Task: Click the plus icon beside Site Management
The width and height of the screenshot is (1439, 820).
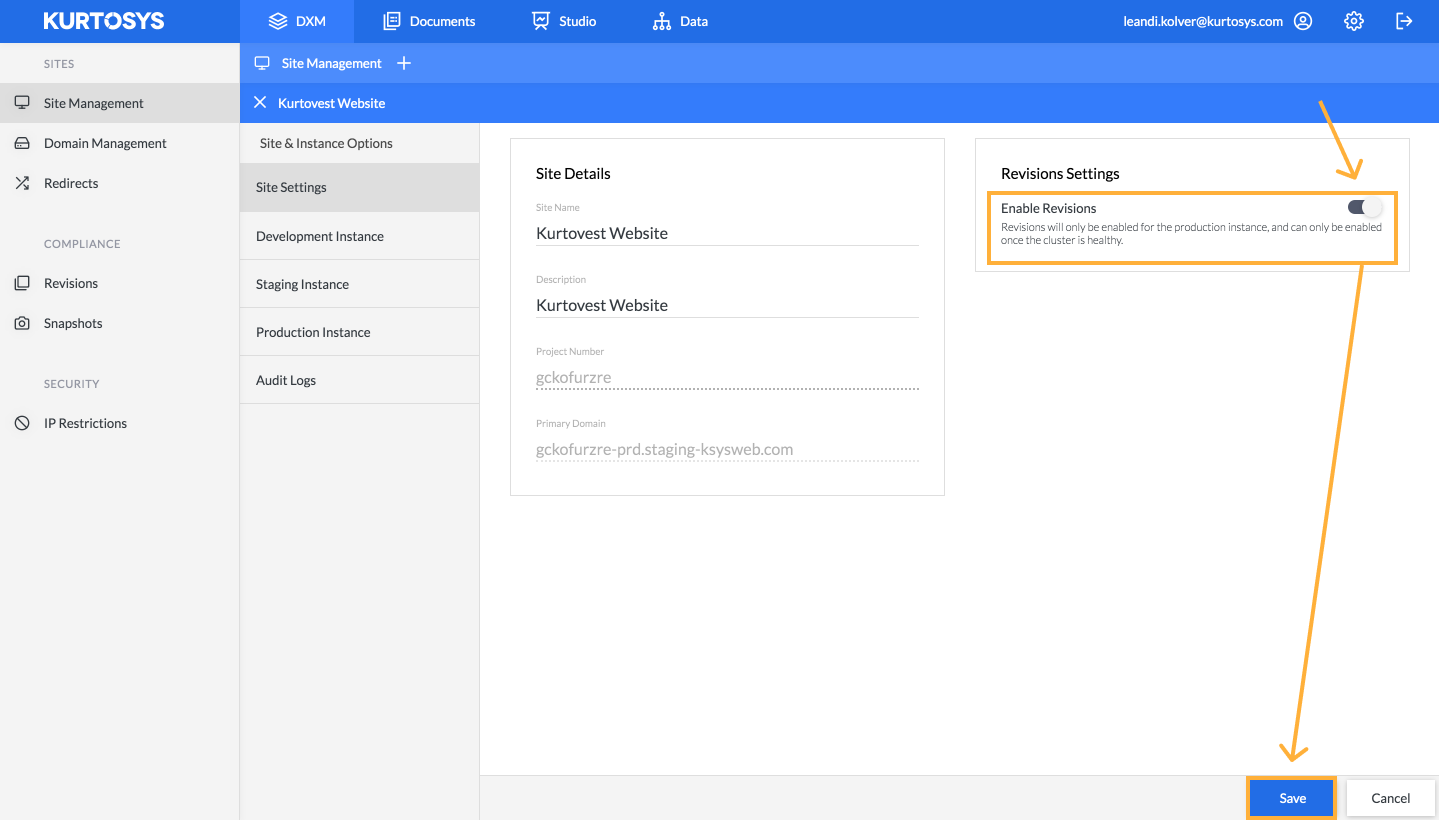Action: [x=404, y=63]
